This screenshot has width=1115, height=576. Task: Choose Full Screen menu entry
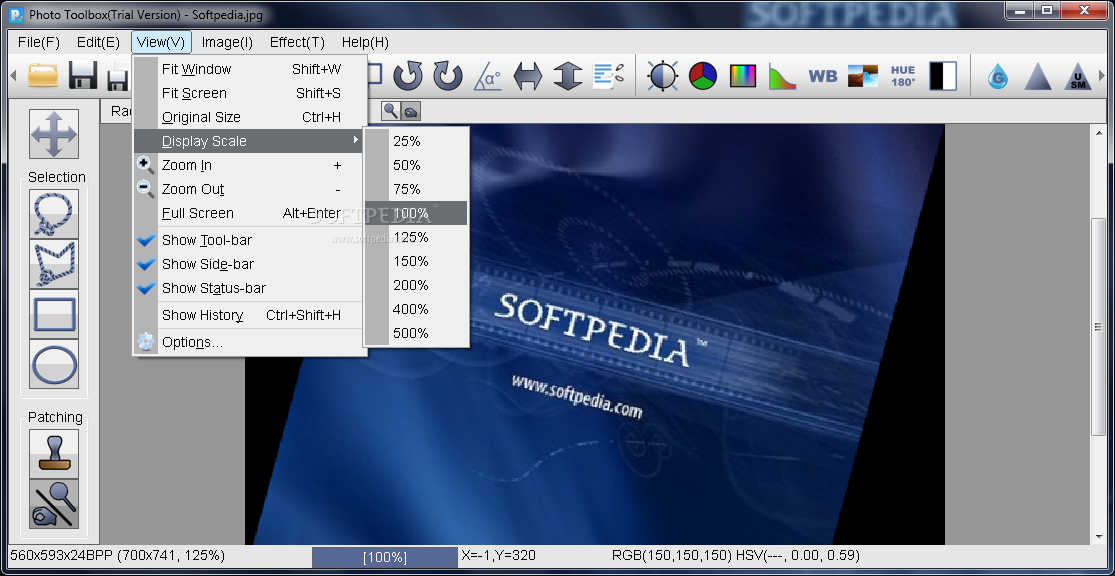(x=250, y=213)
